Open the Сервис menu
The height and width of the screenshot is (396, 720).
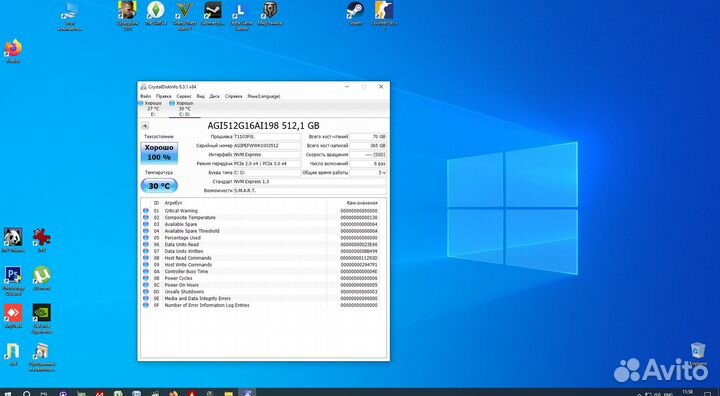[x=184, y=96]
